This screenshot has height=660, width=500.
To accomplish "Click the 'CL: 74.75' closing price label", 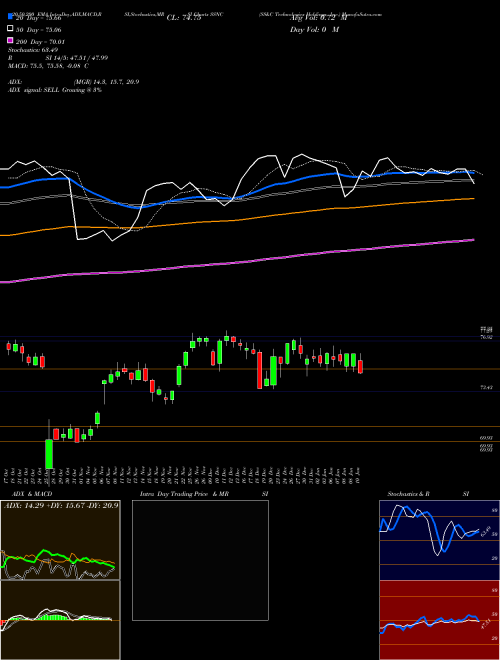I will pos(184,18).
